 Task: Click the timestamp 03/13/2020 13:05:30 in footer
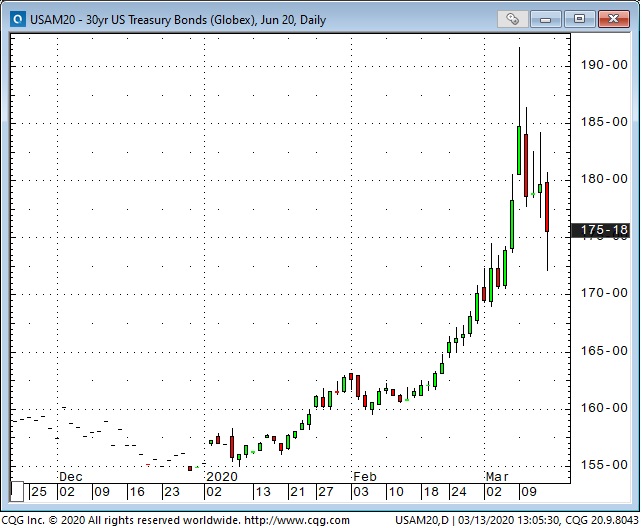[509, 521]
